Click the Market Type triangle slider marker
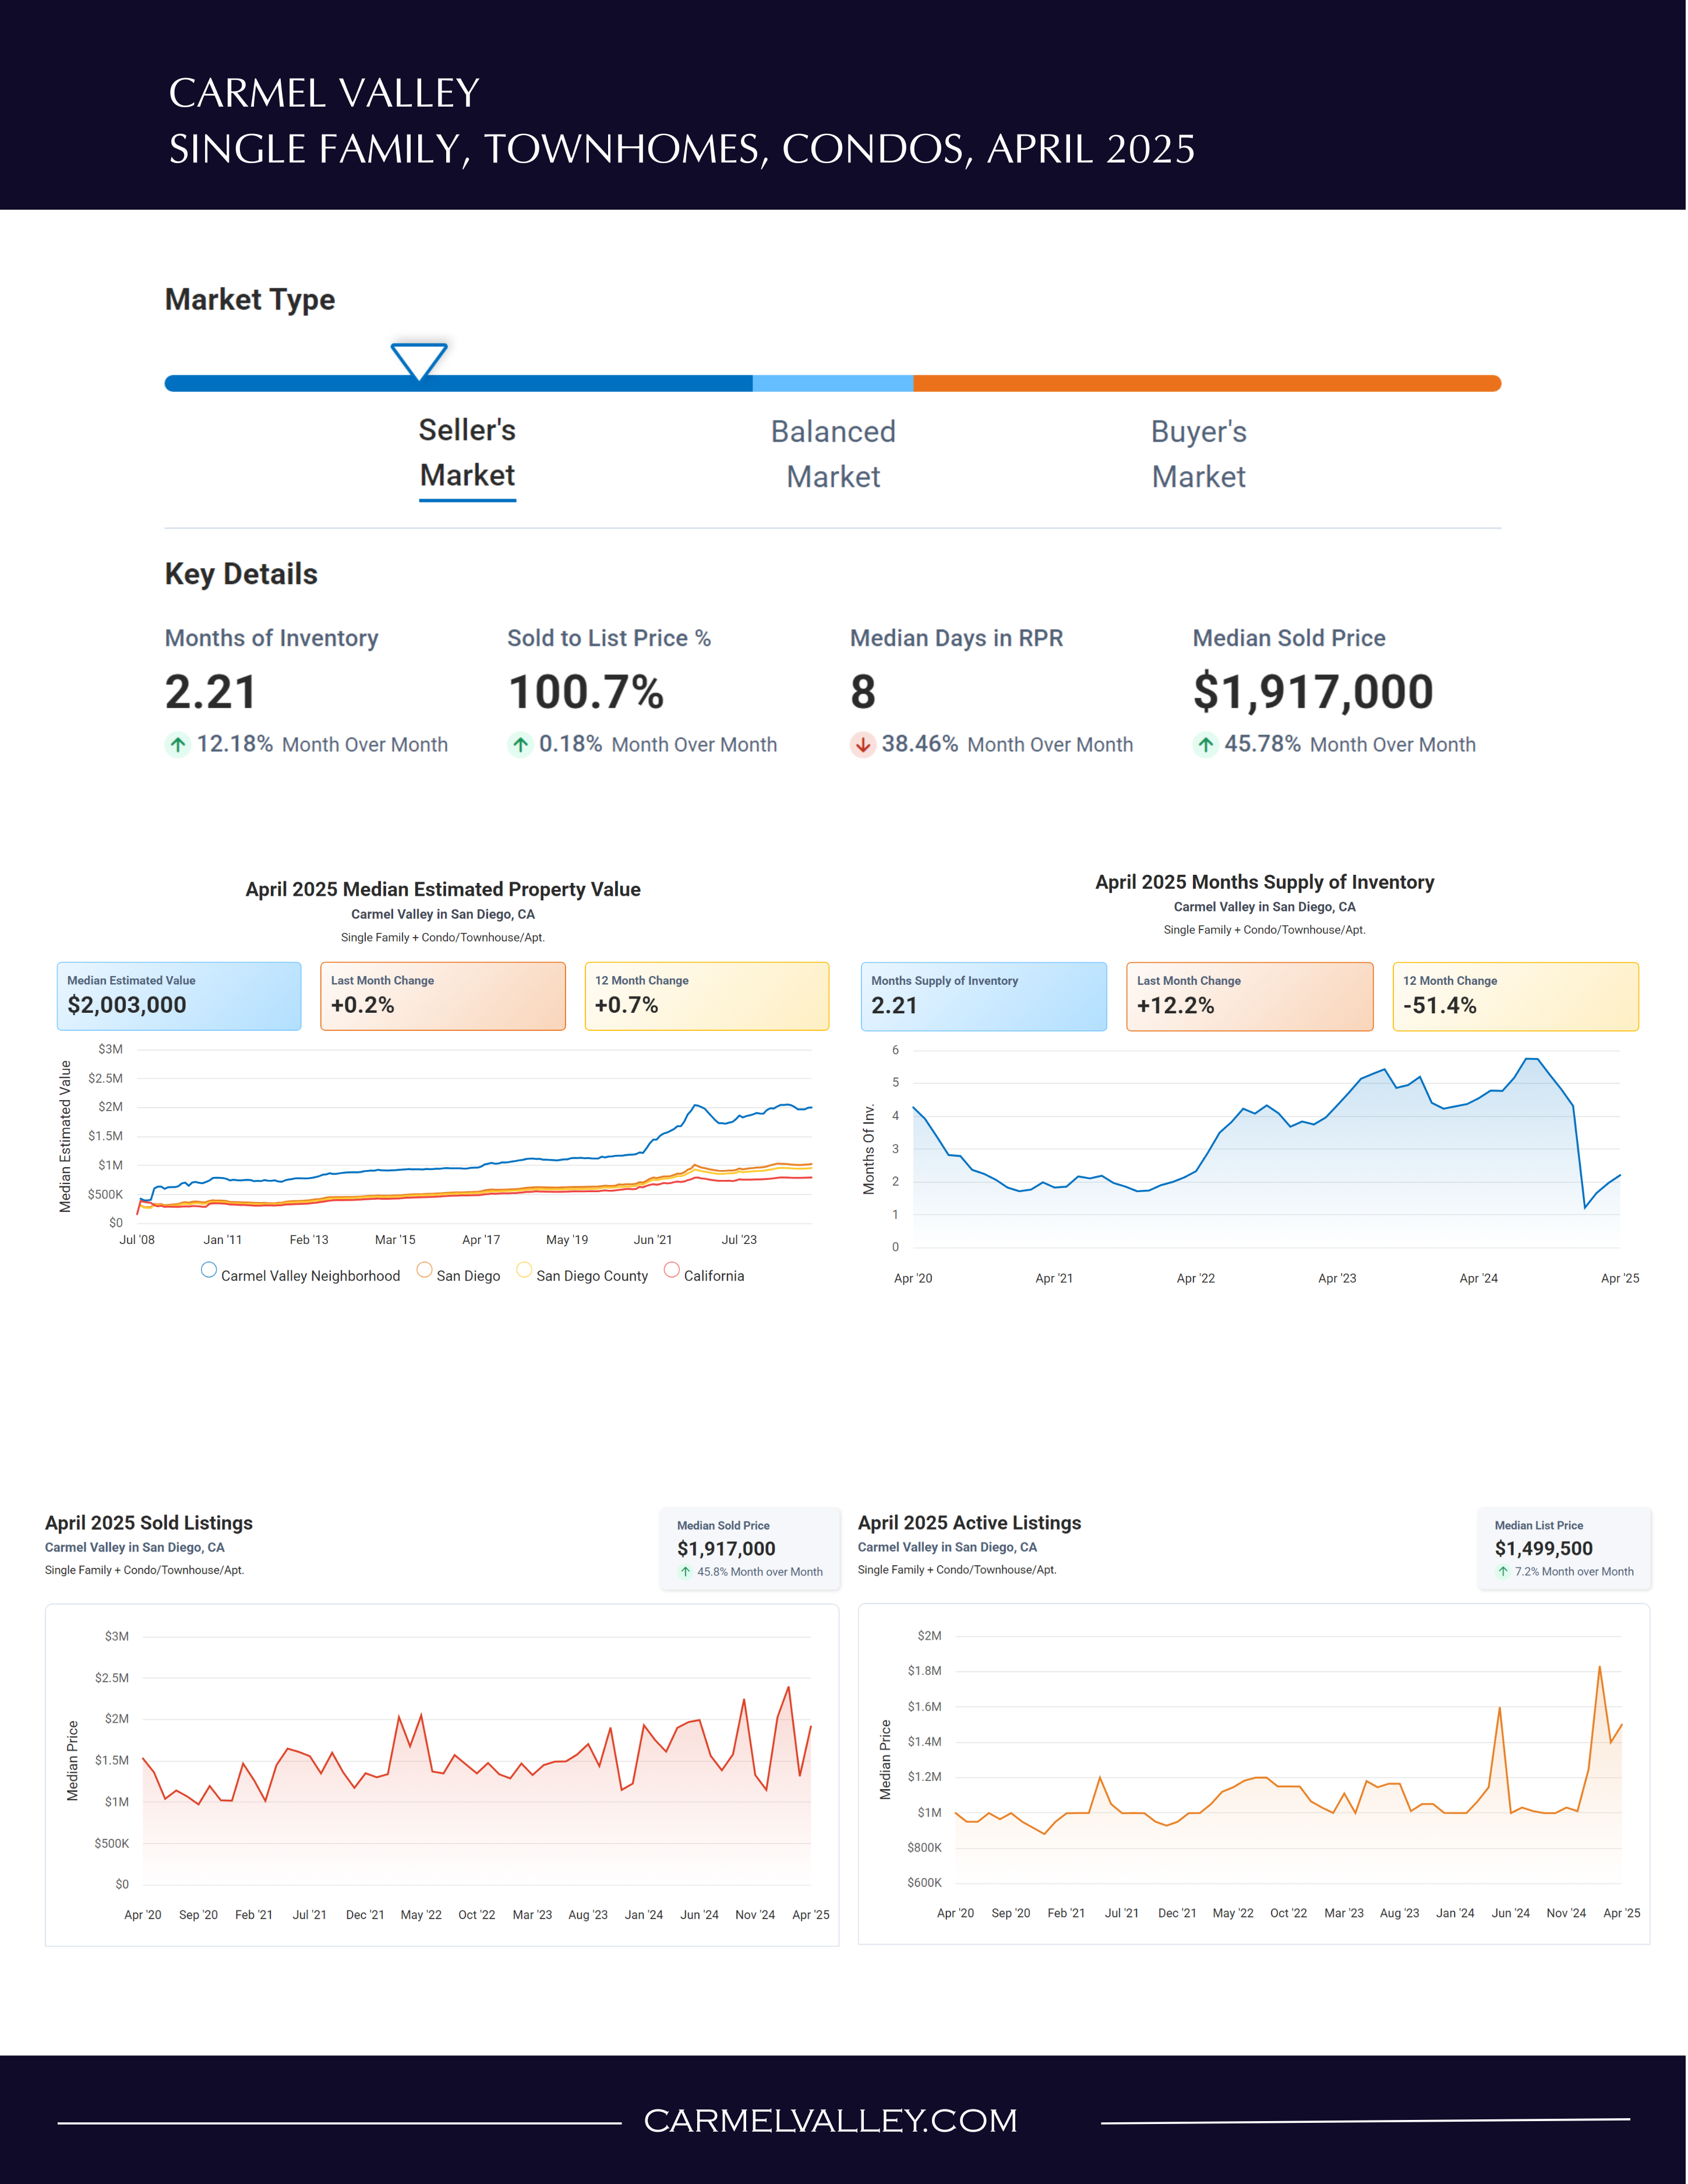 pos(419,361)
